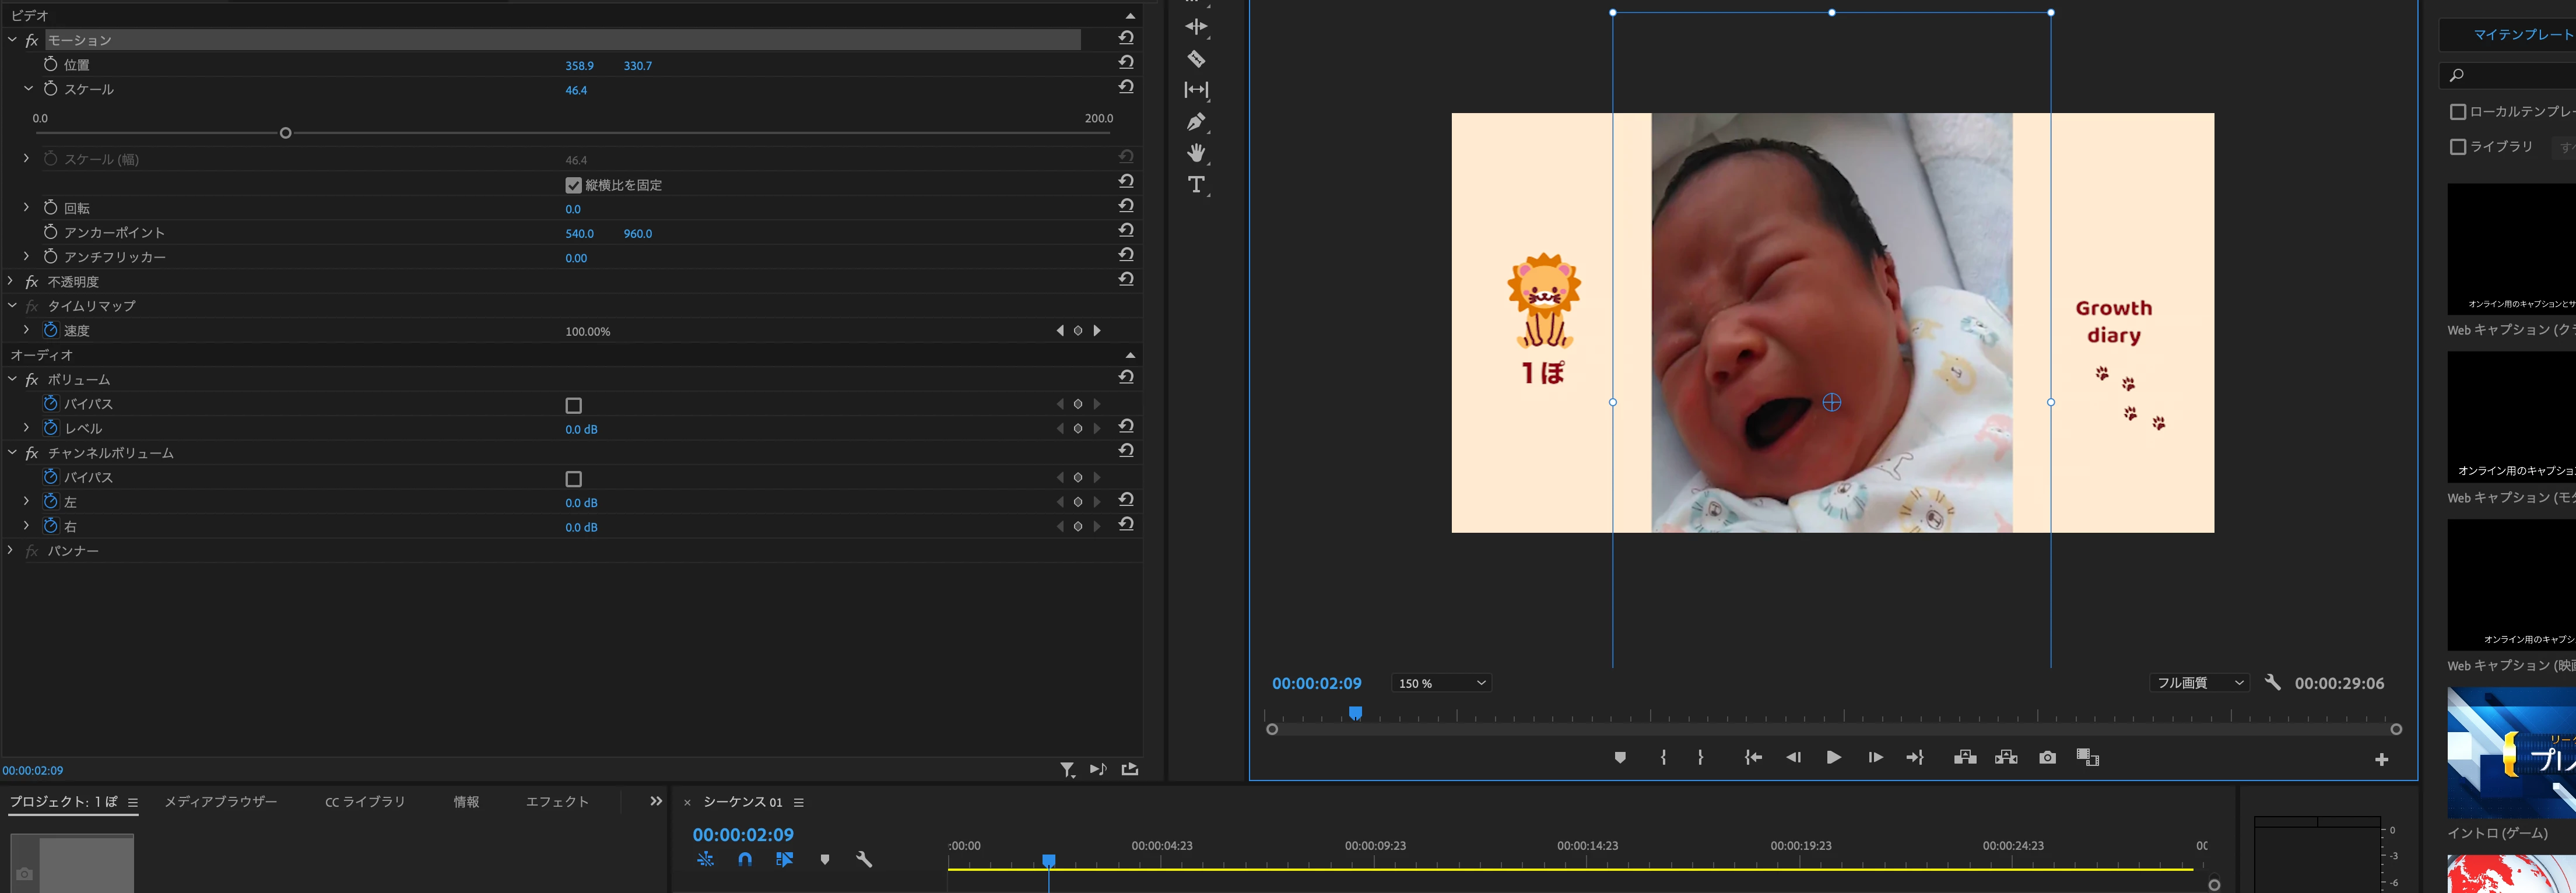This screenshot has height=893, width=2576.
Task: Open the 150% zoom level dropdown
Action: 1440,683
